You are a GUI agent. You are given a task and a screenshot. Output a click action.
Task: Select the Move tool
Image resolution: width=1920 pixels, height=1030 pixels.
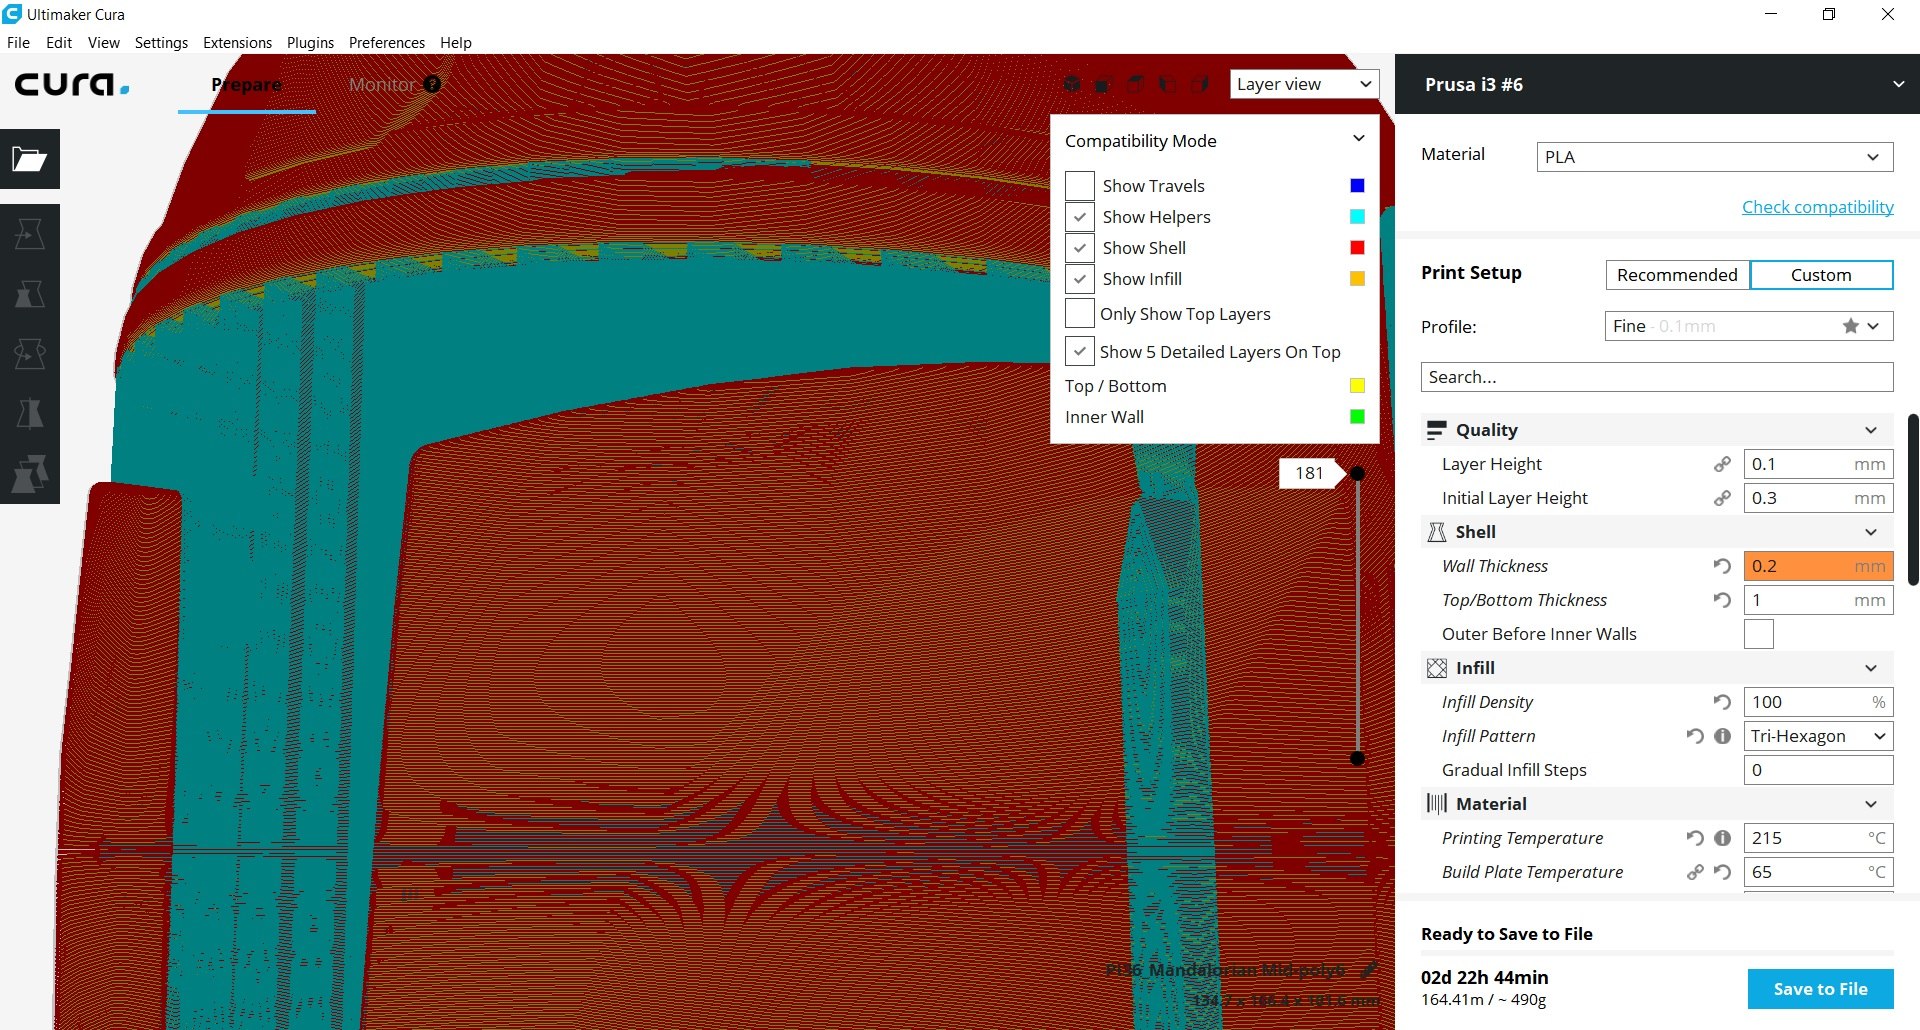30,234
